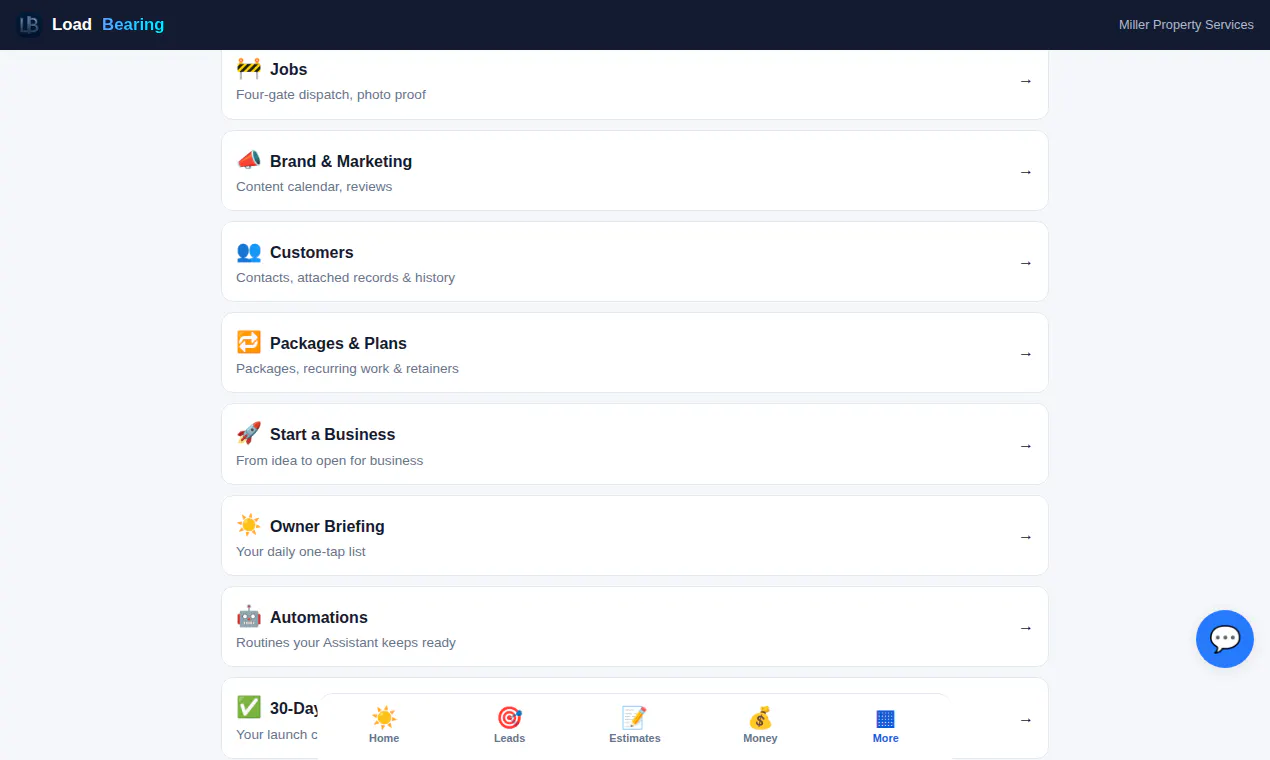The height and width of the screenshot is (760, 1270).
Task: Click the Load Bearing brand name
Action: [x=108, y=24]
